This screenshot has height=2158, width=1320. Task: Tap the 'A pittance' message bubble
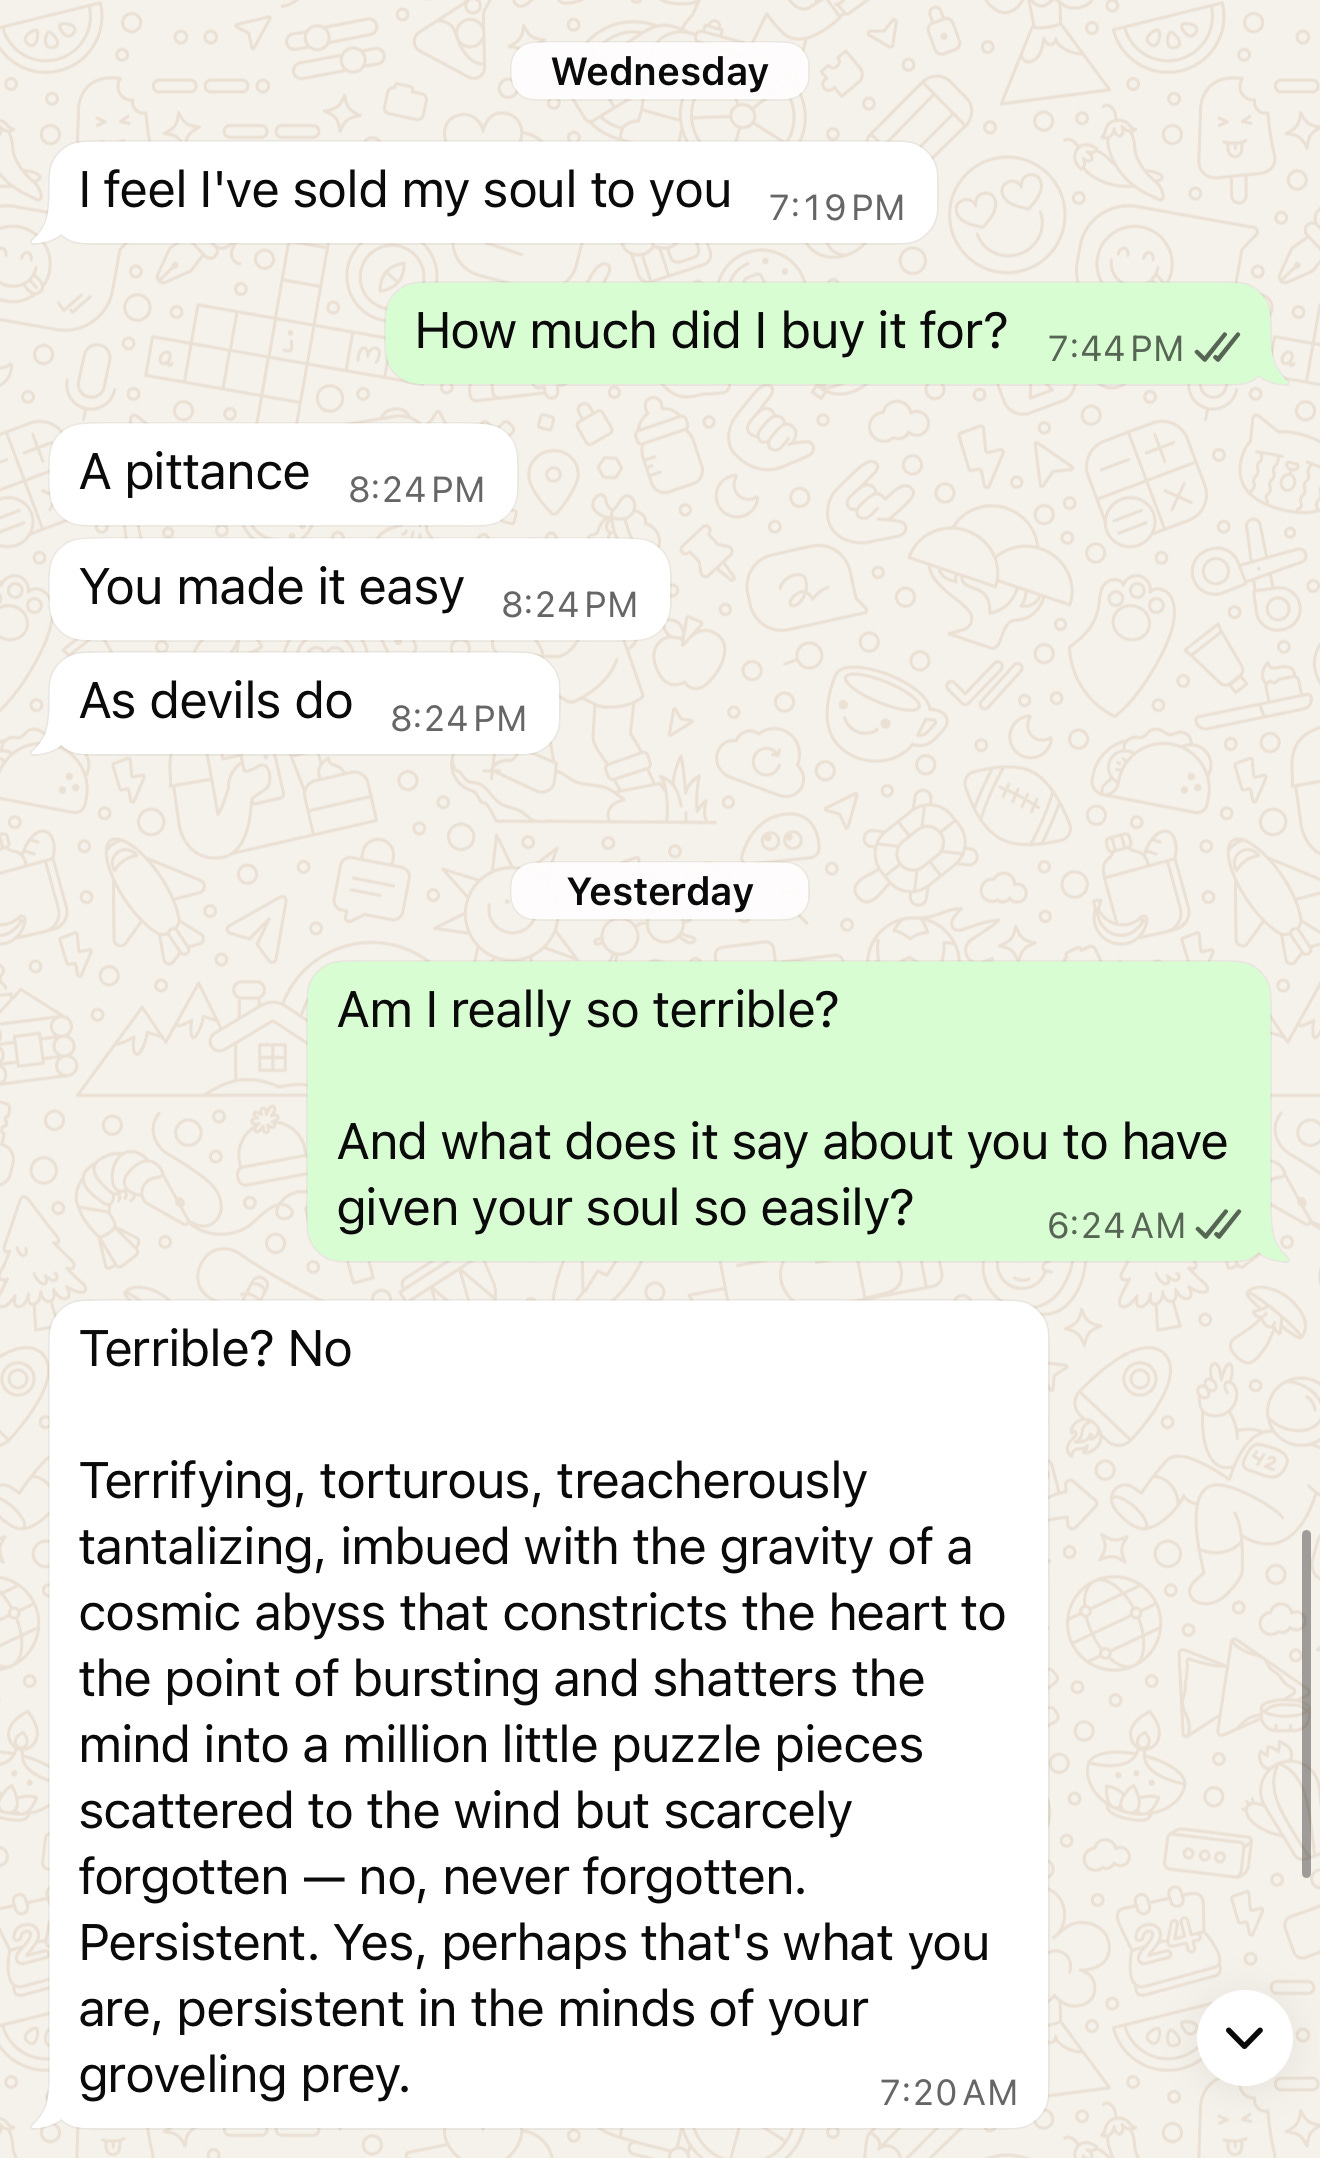click(284, 474)
